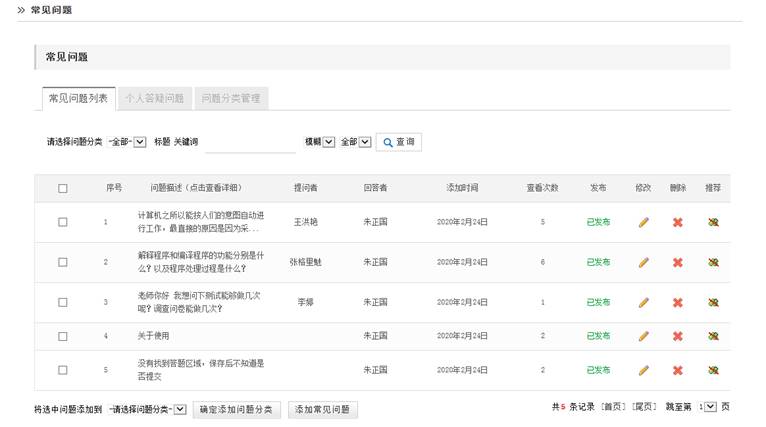766x427 pixels.
Task: Switch to the 个人答疑问题 tab
Action: click(x=154, y=99)
